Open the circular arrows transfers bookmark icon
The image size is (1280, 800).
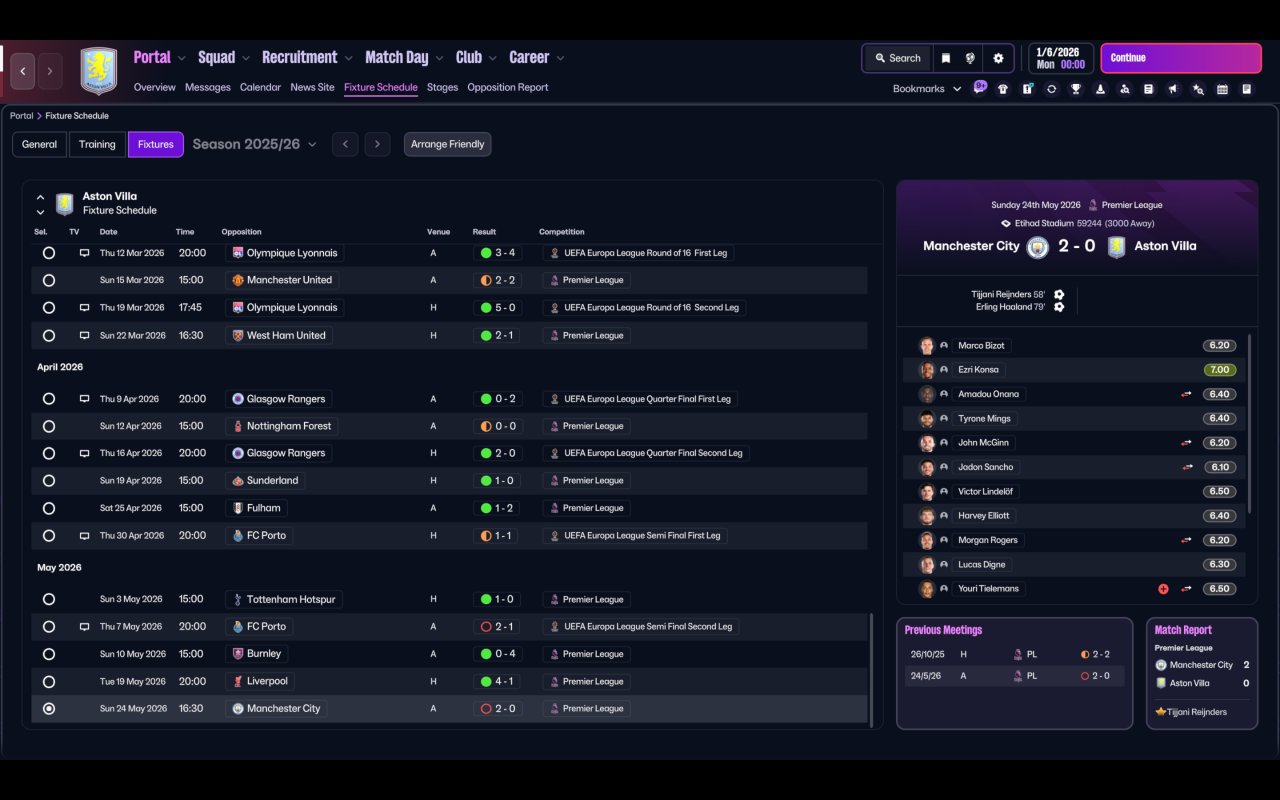pyautogui.click(x=1051, y=89)
